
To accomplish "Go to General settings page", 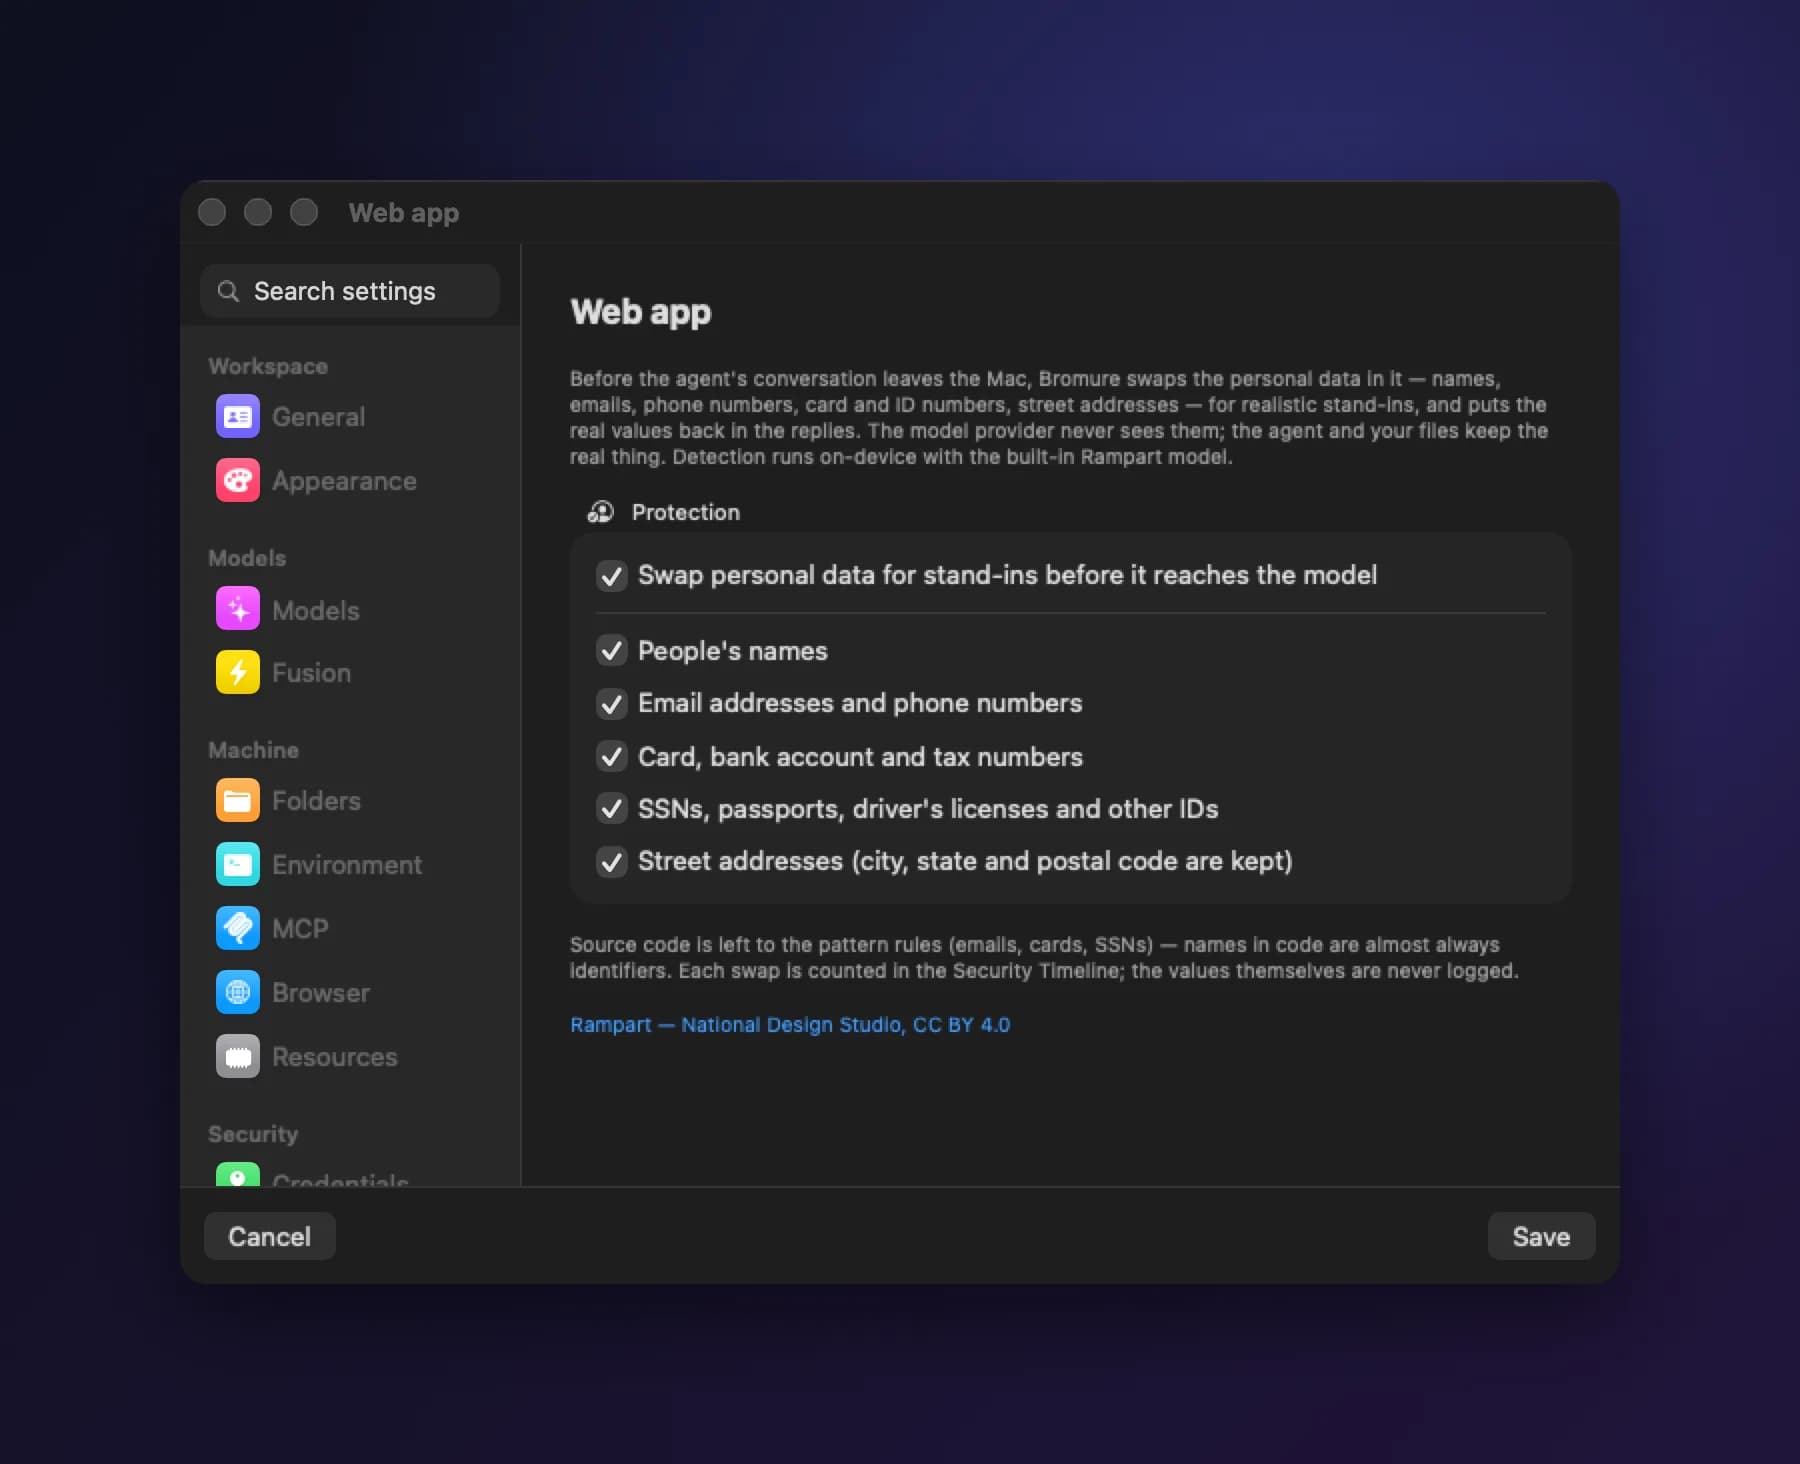I will point(318,417).
